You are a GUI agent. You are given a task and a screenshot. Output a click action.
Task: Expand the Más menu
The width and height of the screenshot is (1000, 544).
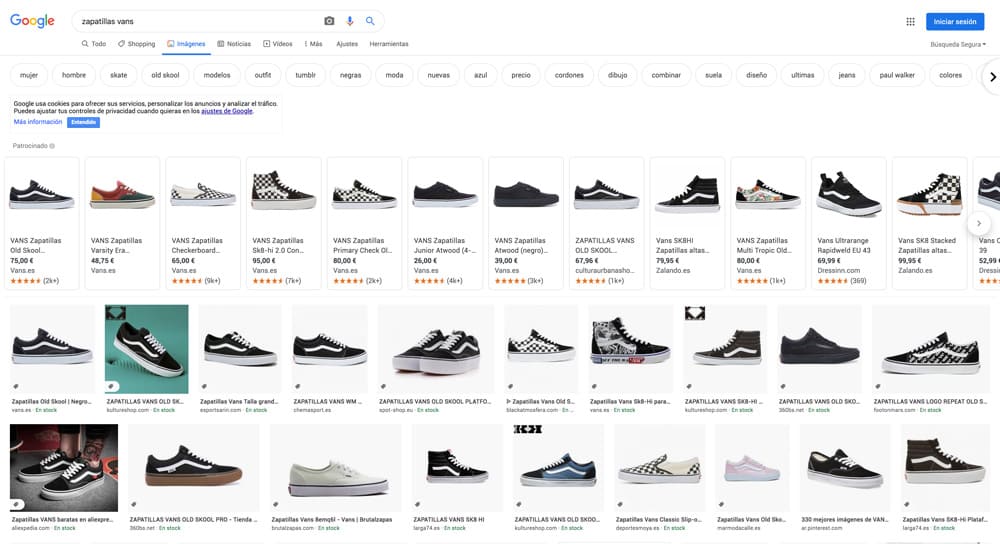[x=313, y=44]
